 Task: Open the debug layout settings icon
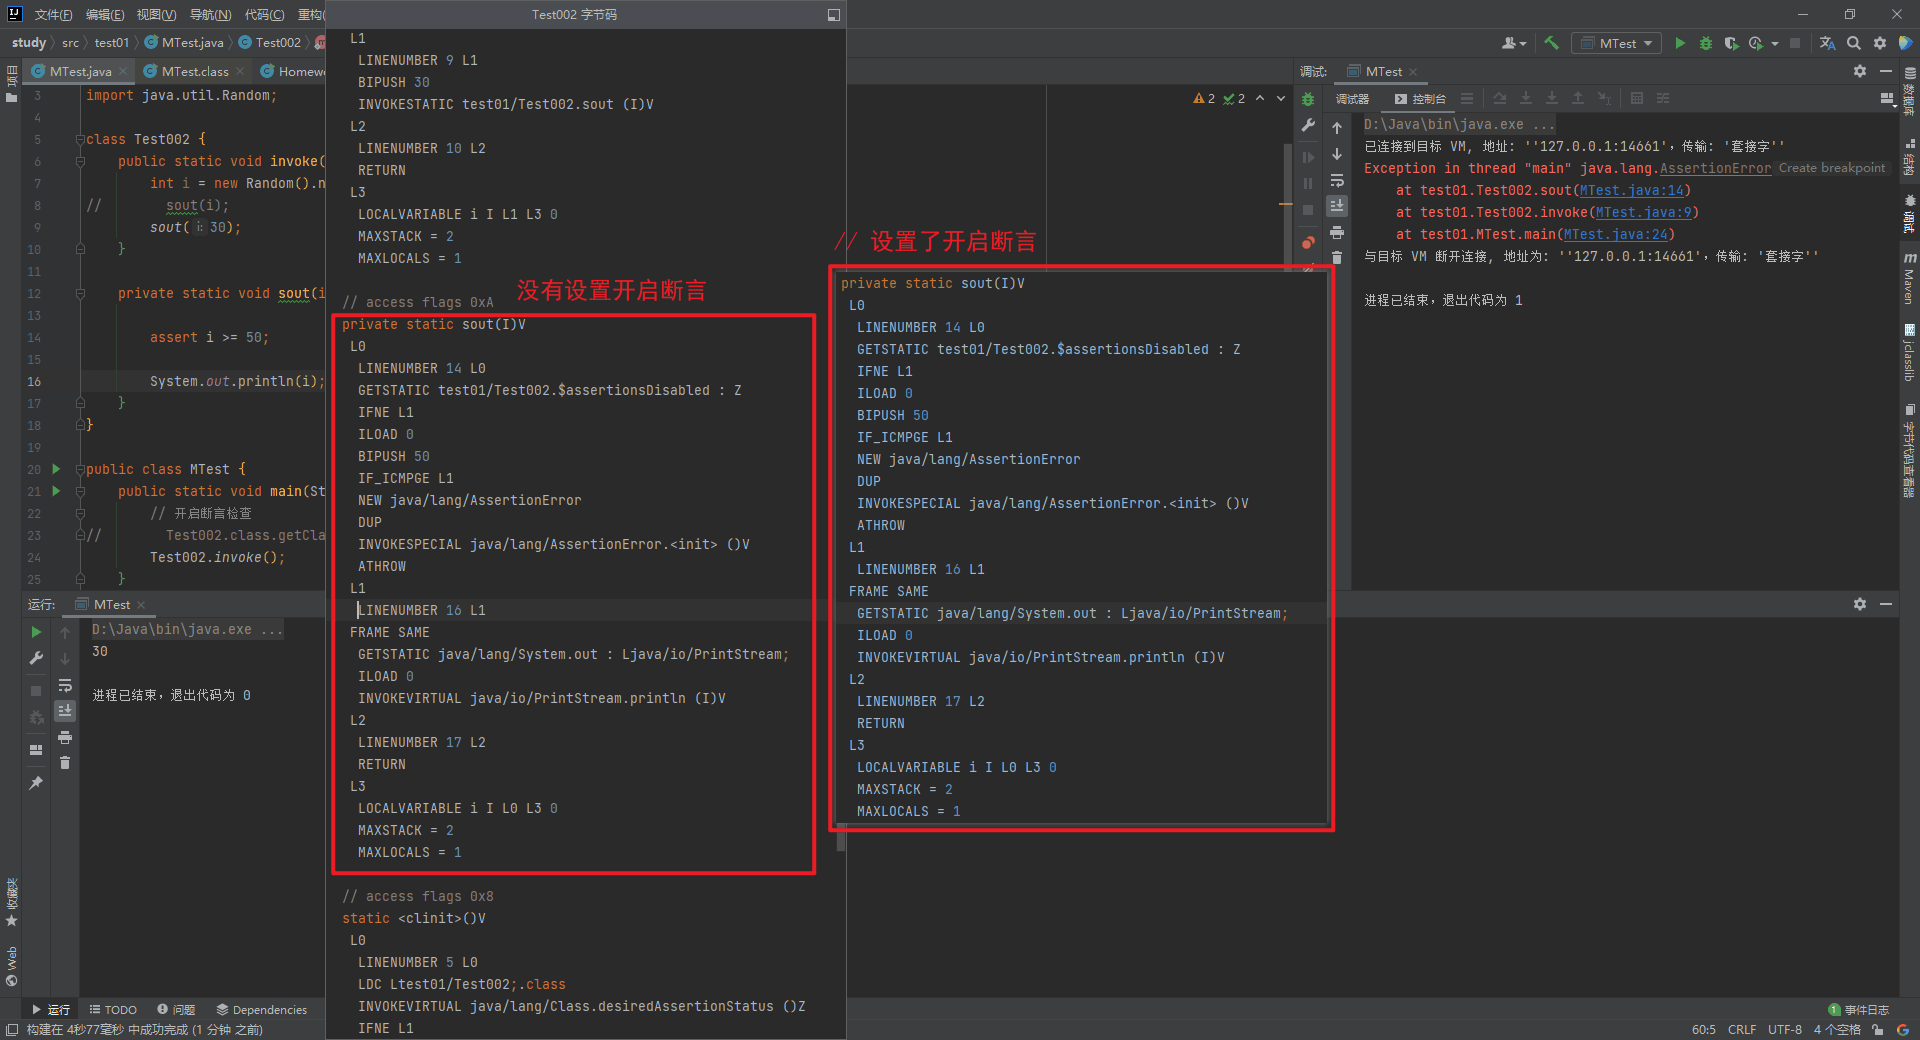point(1886,99)
